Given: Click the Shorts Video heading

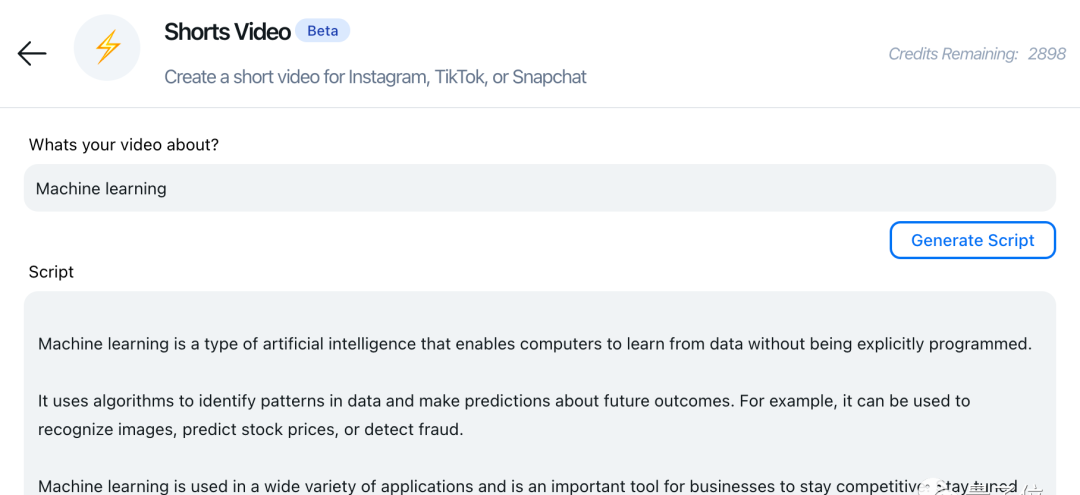Looking at the screenshot, I should (x=227, y=32).
